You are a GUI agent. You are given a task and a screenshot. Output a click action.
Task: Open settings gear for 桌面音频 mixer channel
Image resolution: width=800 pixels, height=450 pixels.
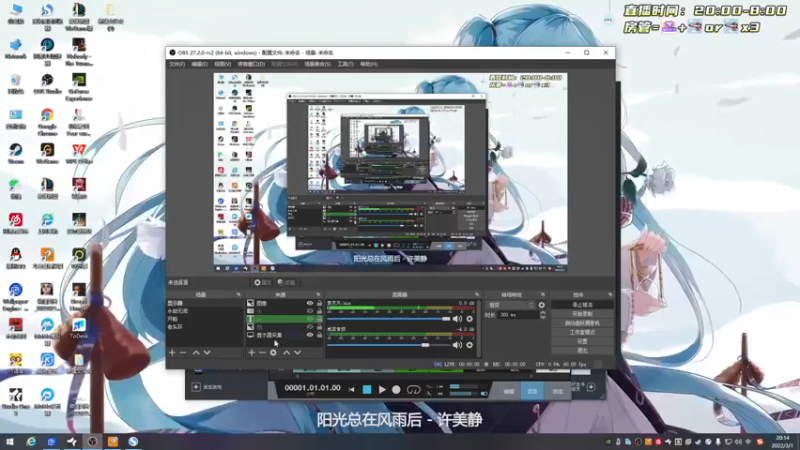(x=469, y=345)
